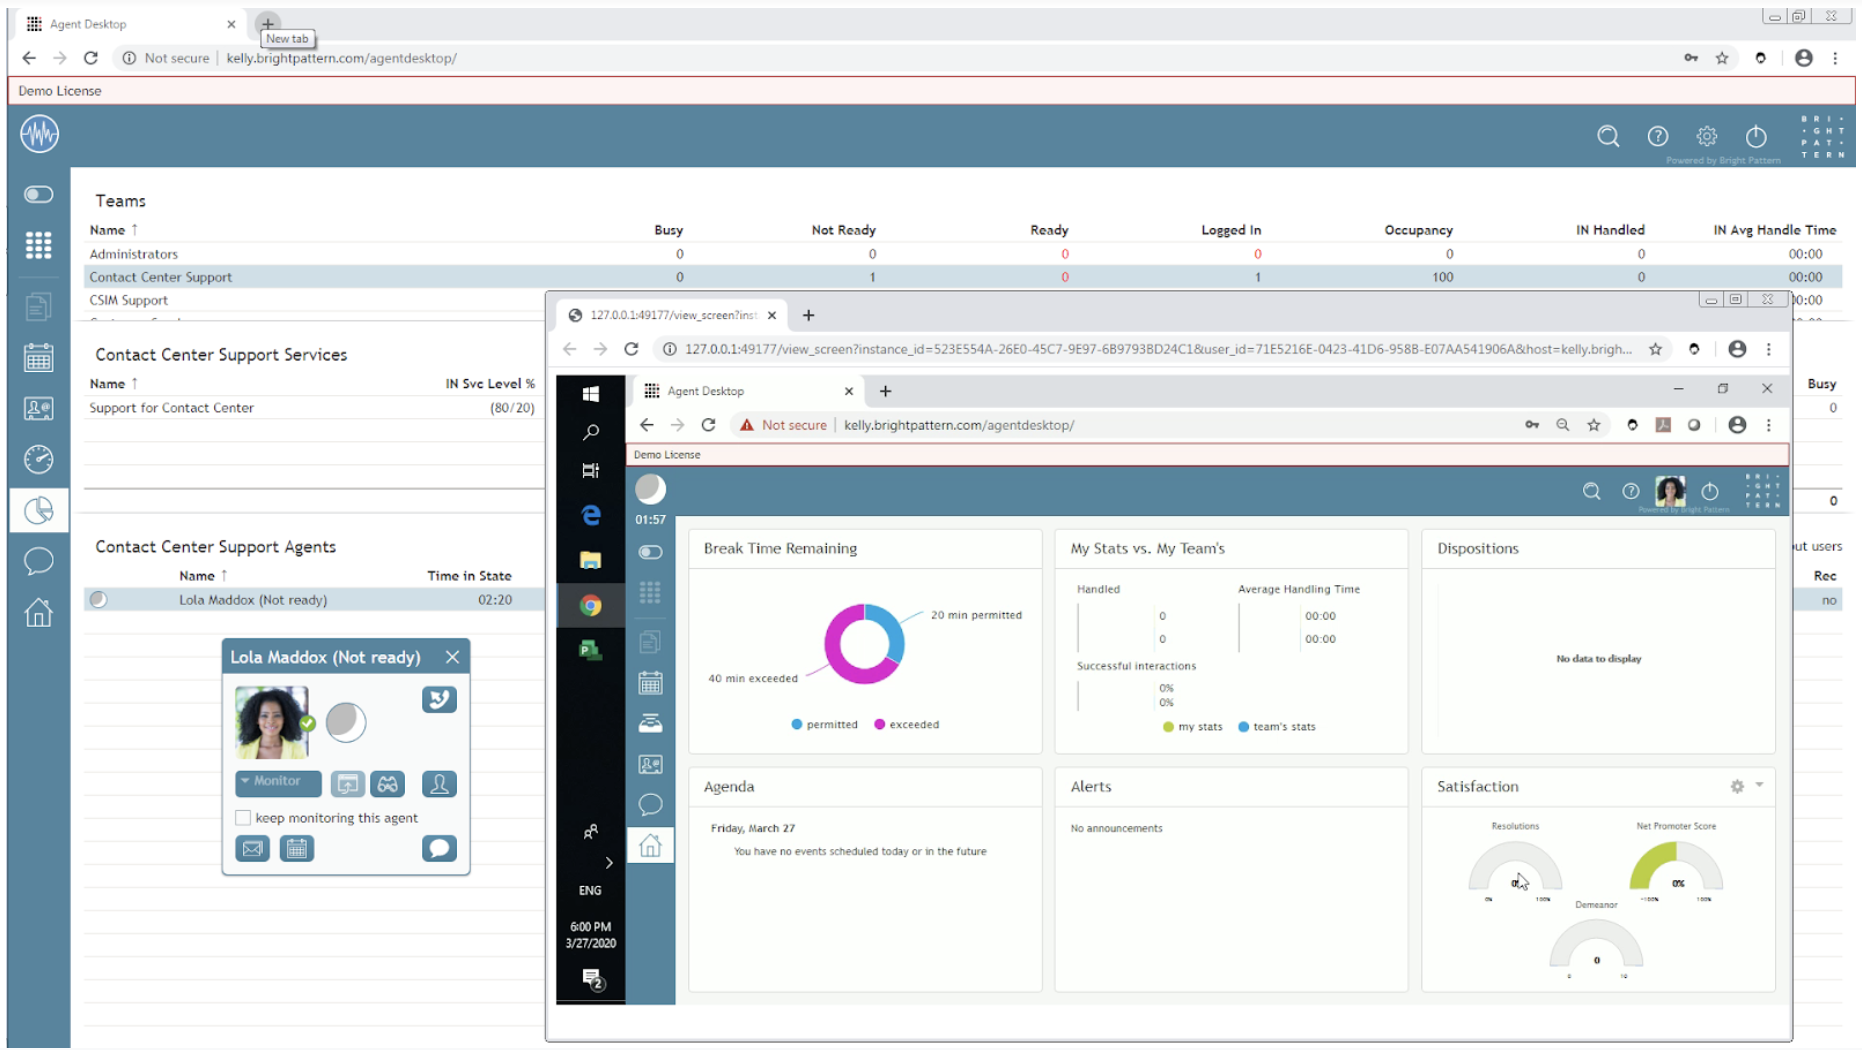Open the calendar icon in the outer sidebar
This screenshot has height=1050, width=1862.
[x=38, y=357]
